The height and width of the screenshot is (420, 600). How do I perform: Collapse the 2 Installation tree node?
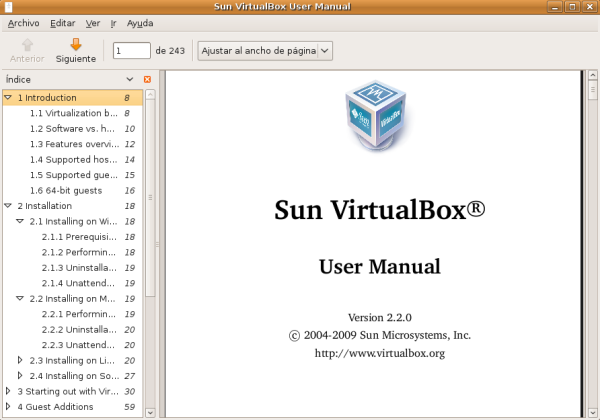point(8,205)
